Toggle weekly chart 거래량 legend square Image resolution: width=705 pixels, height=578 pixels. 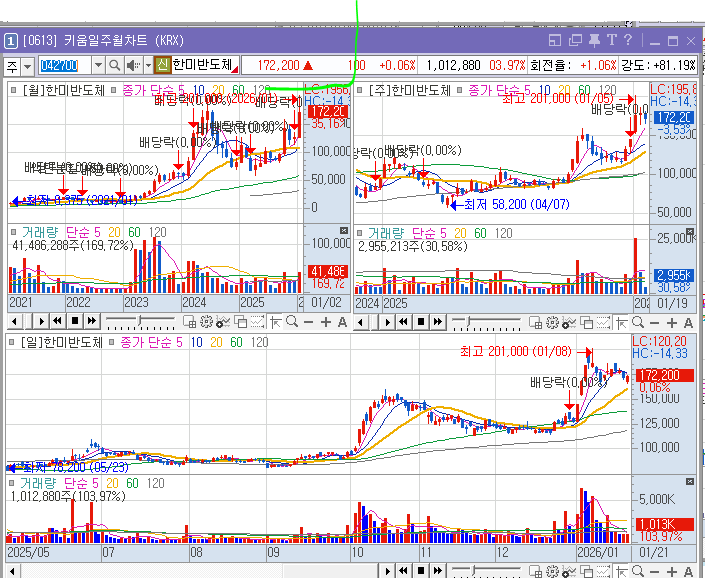coord(360,233)
